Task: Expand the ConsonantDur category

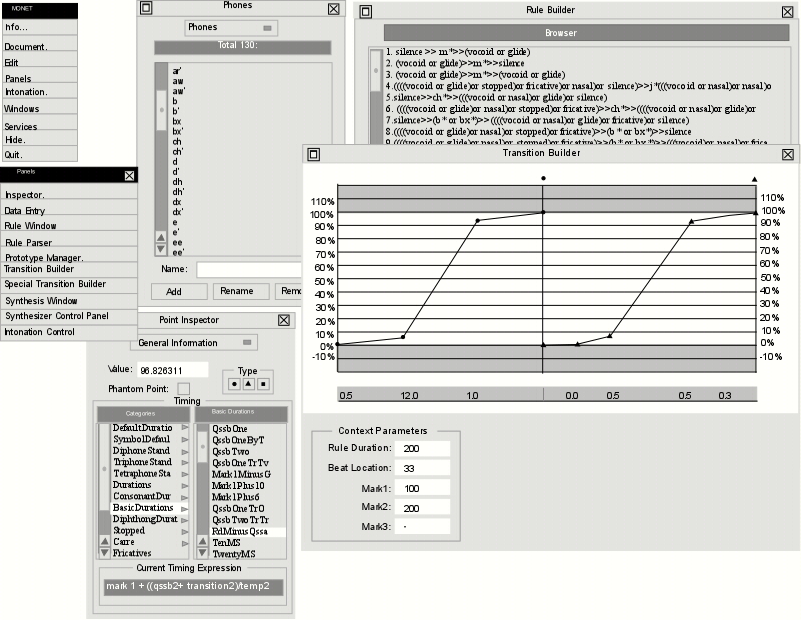Action: coord(185,496)
